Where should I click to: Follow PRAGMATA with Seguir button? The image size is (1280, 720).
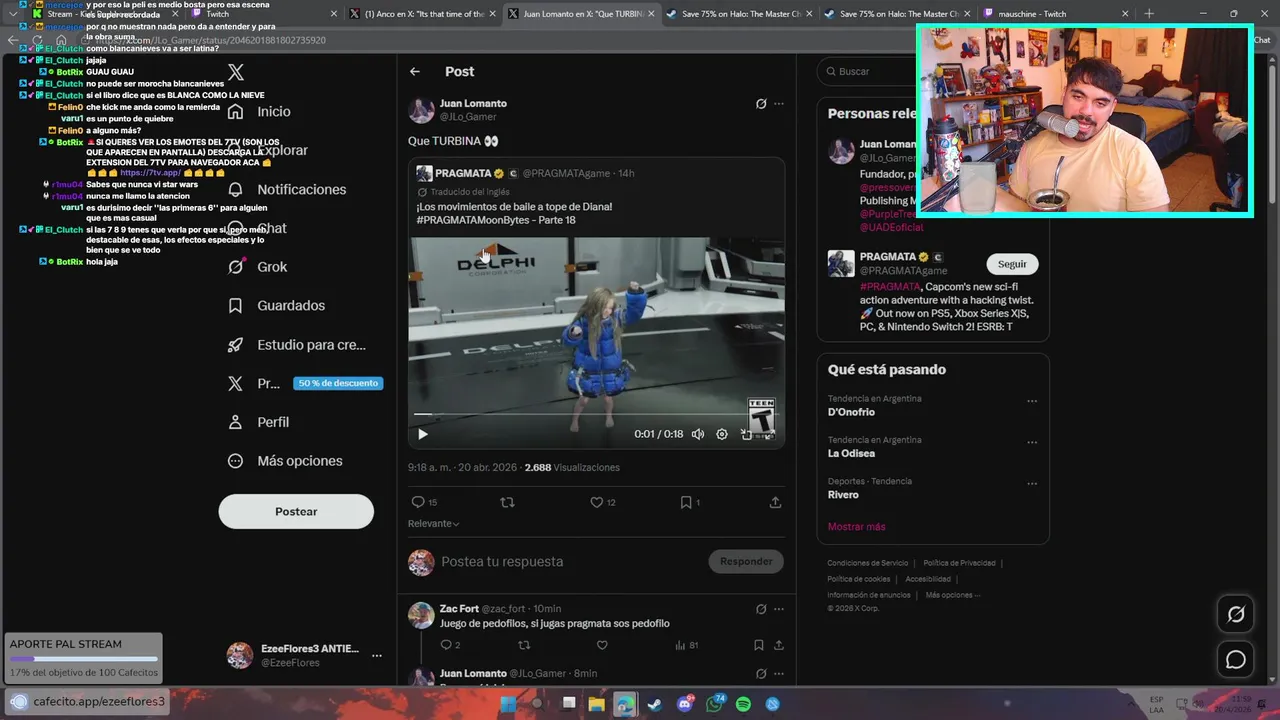[1012, 264]
